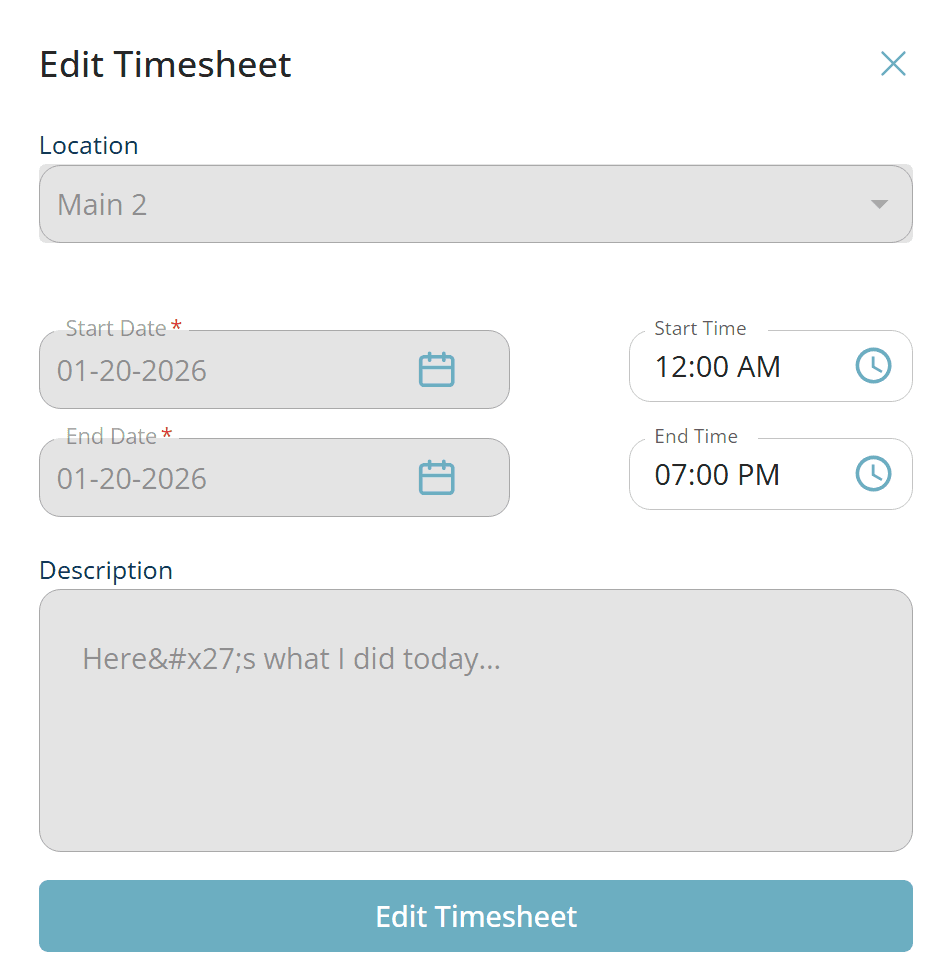Expand the Location dropdown arrow
Image resolution: width=944 pixels, height=968 pixels.
tap(879, 204)
